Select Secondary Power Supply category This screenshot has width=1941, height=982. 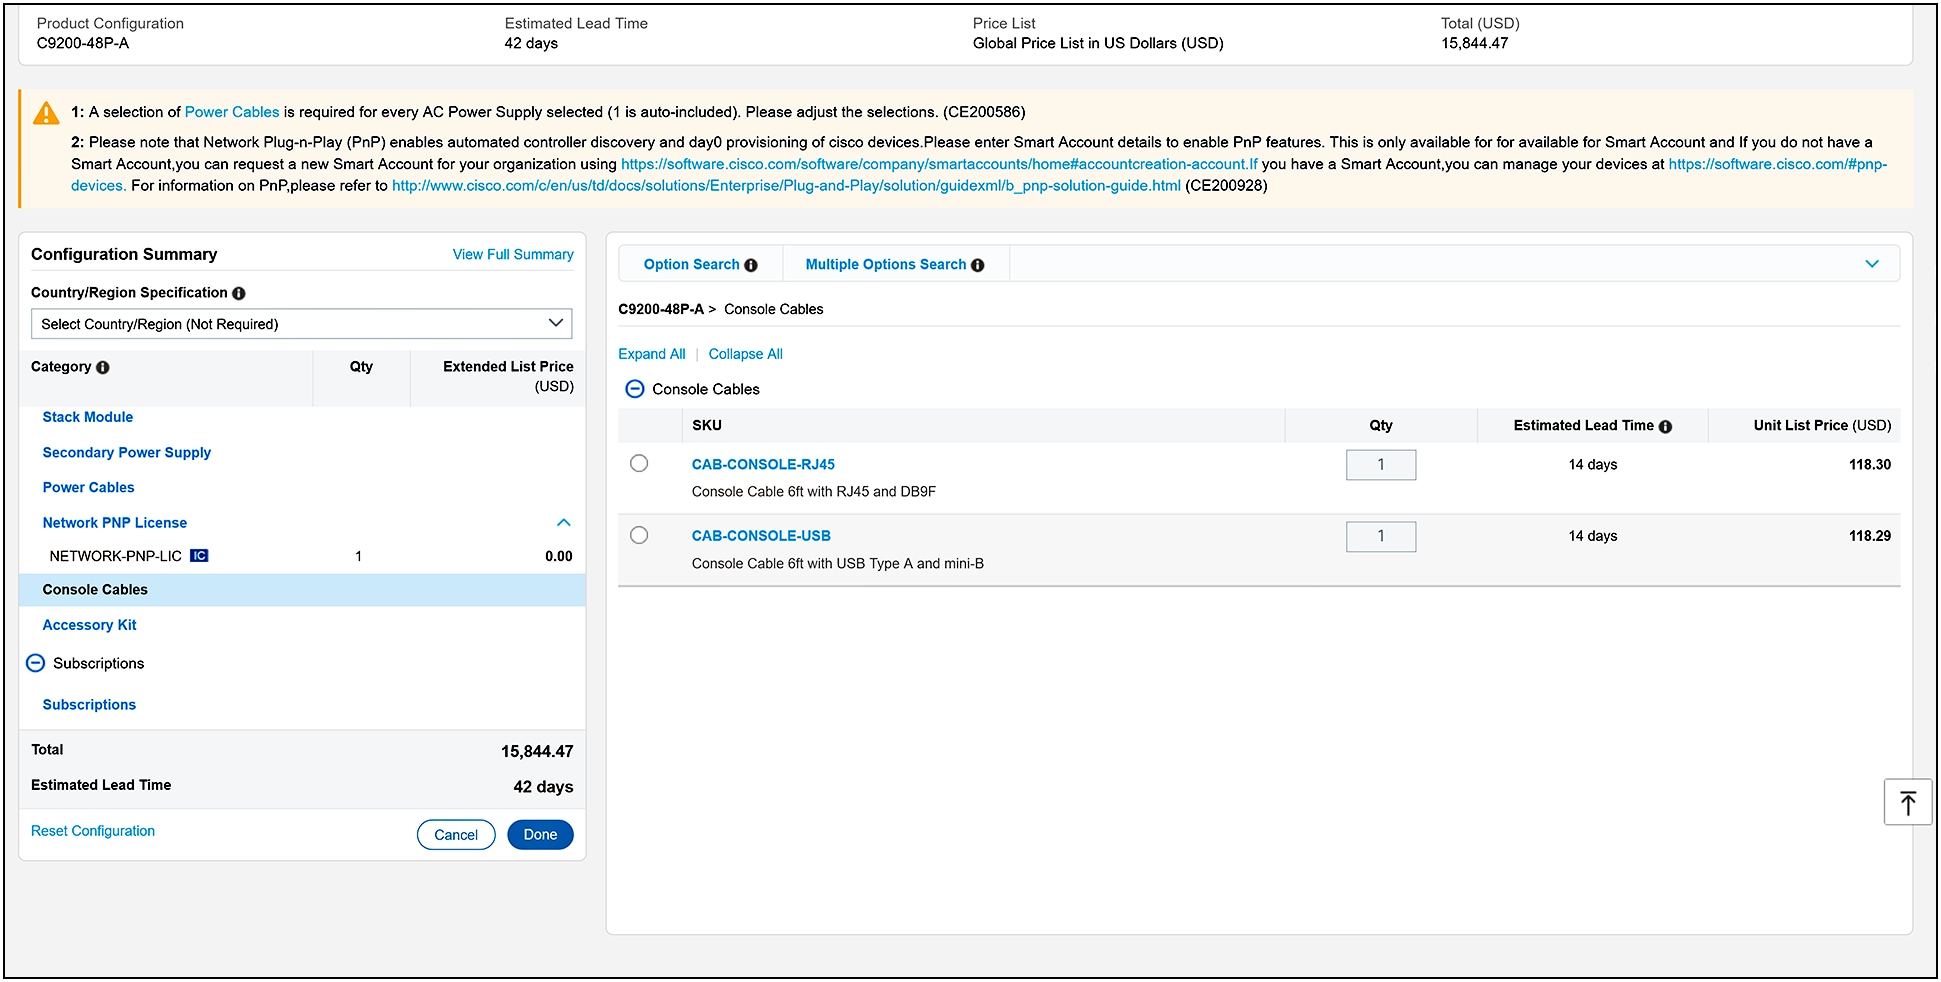point(127,453)
